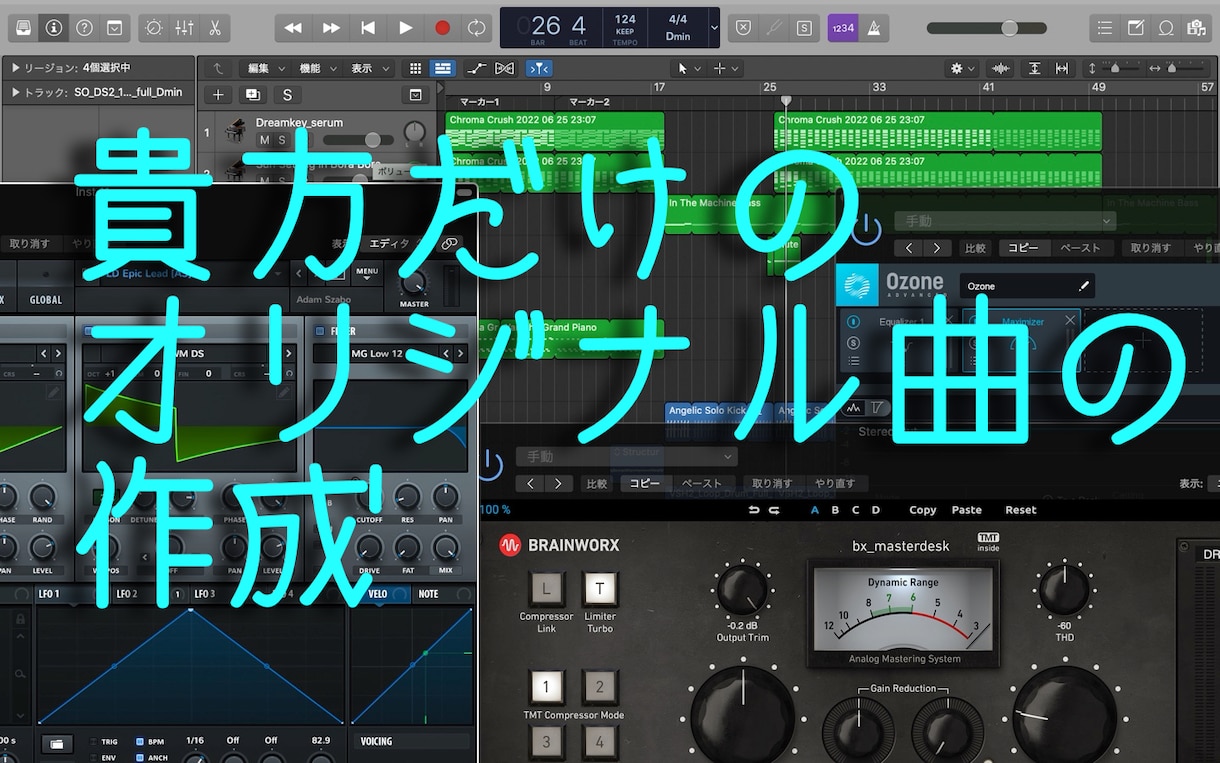
Task: Open the Mixer icon in the control bar
Action: click(186, 28)
